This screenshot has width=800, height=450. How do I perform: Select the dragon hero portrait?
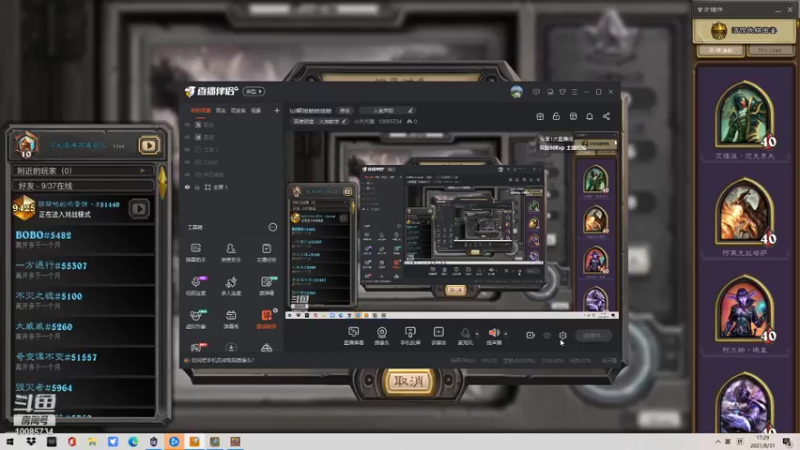click(x=744, y=212)
